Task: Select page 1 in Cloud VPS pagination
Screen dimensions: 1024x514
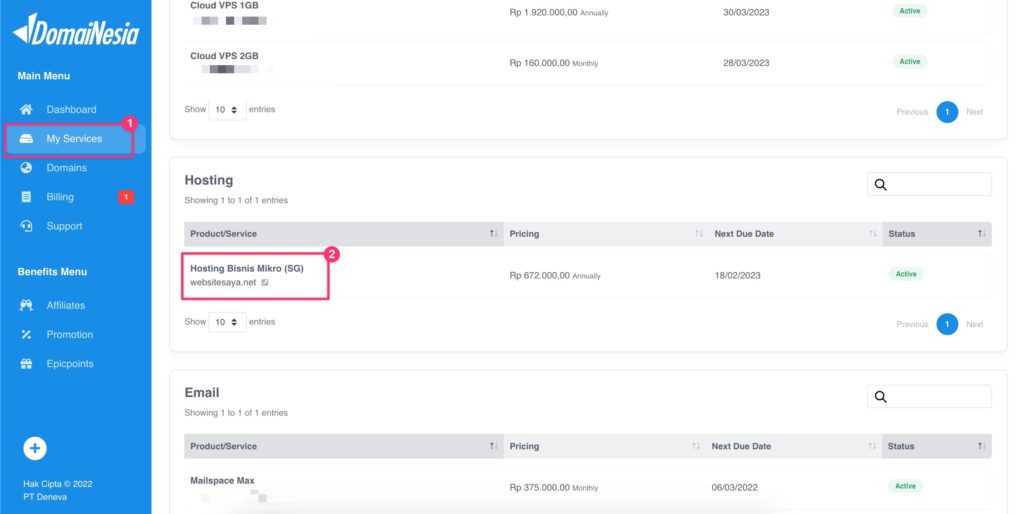Action: (946, 112)
